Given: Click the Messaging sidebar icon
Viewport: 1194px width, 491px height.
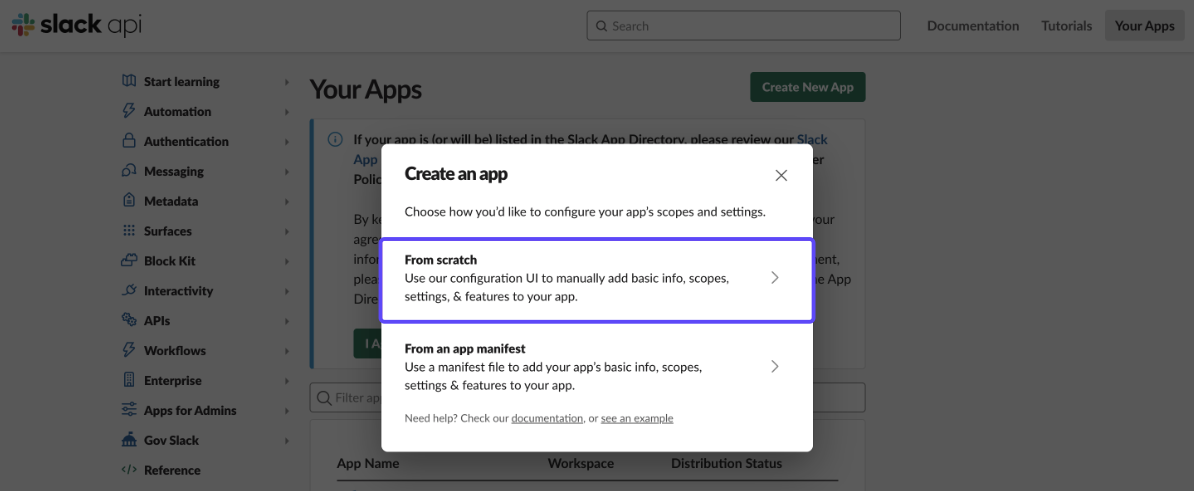Looking at the screenshot, I should [129, 171].
